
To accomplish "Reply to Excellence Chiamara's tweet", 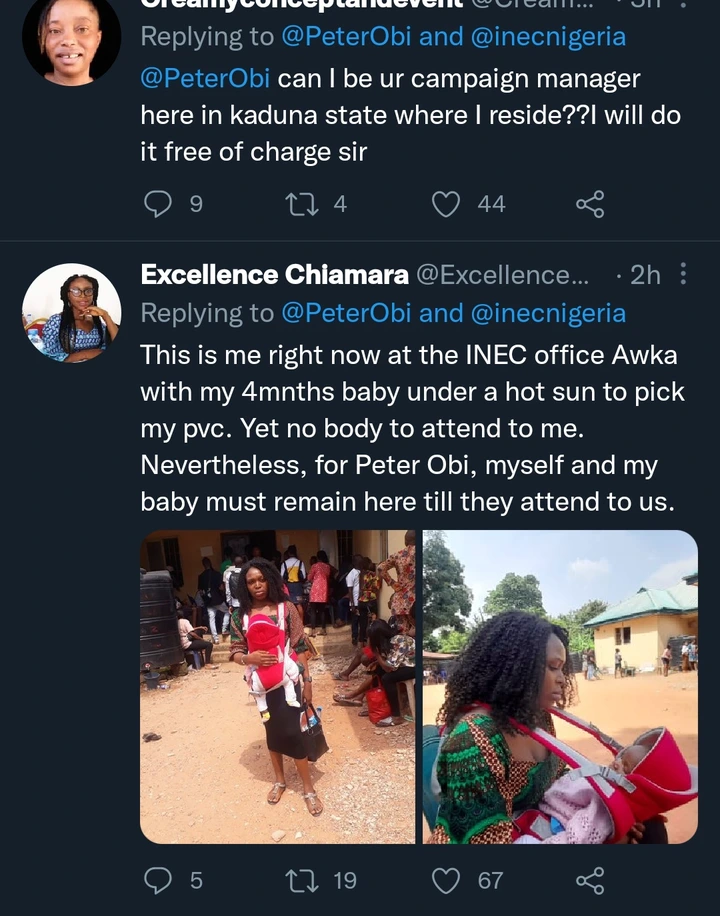I will pyautogui.click(x=159, y=880).
